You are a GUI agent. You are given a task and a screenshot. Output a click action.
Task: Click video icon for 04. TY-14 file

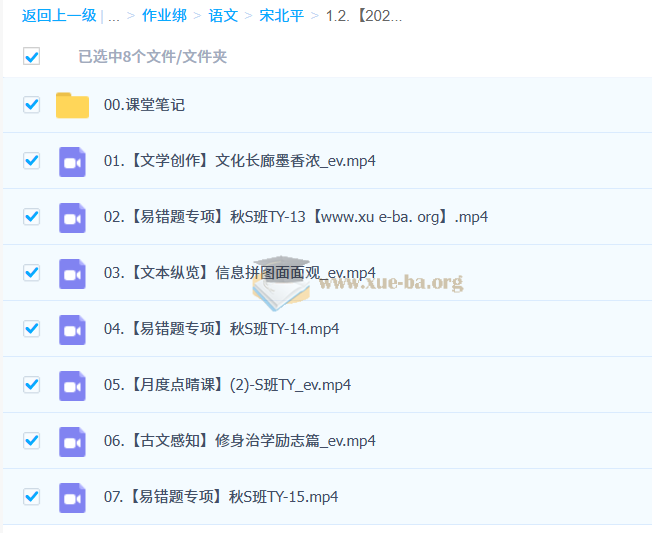coord(72,329)
